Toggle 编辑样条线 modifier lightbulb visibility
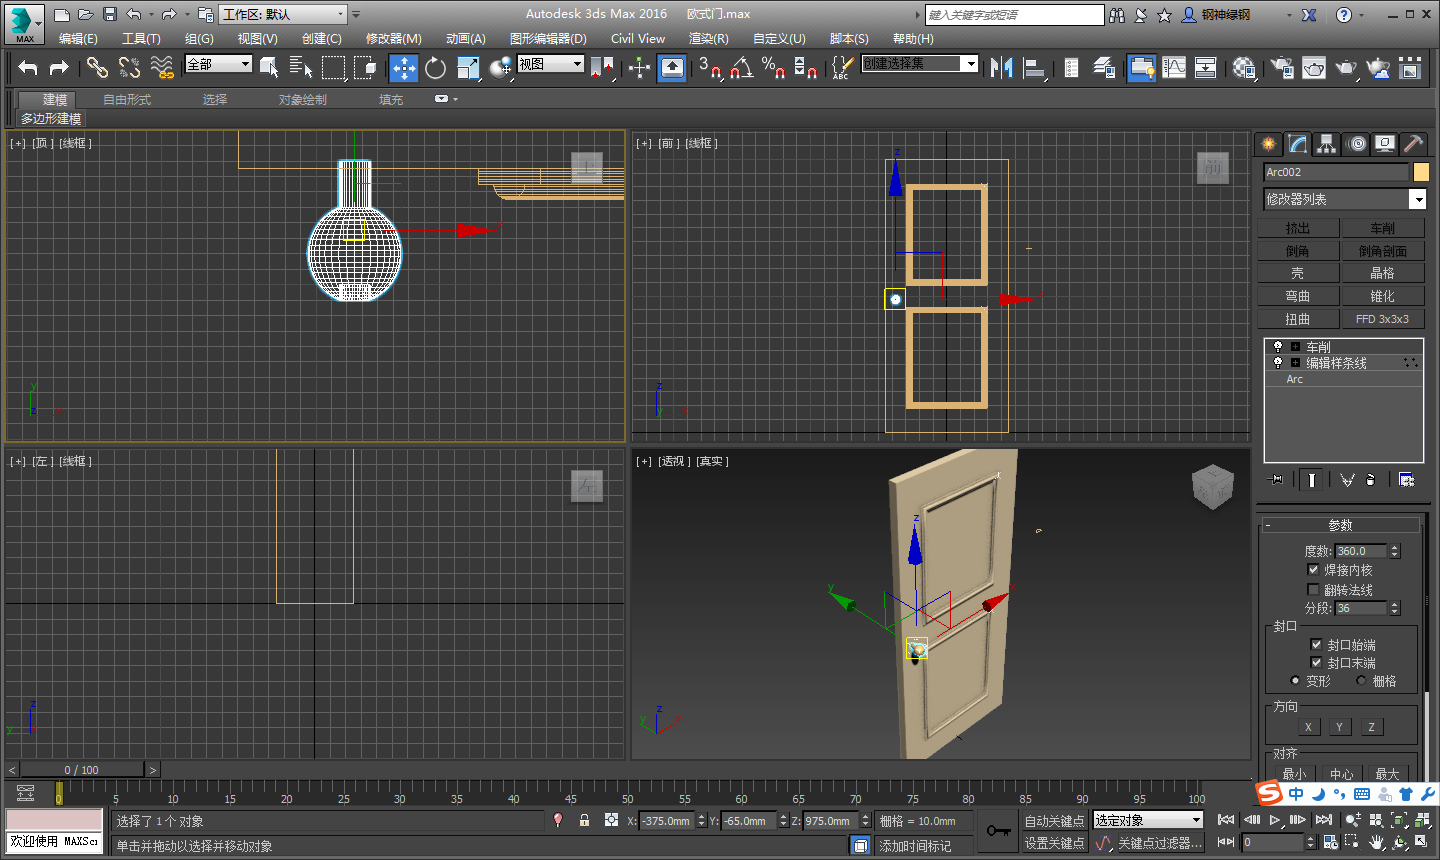1440x860 pixels. (x=1277, y=362)
